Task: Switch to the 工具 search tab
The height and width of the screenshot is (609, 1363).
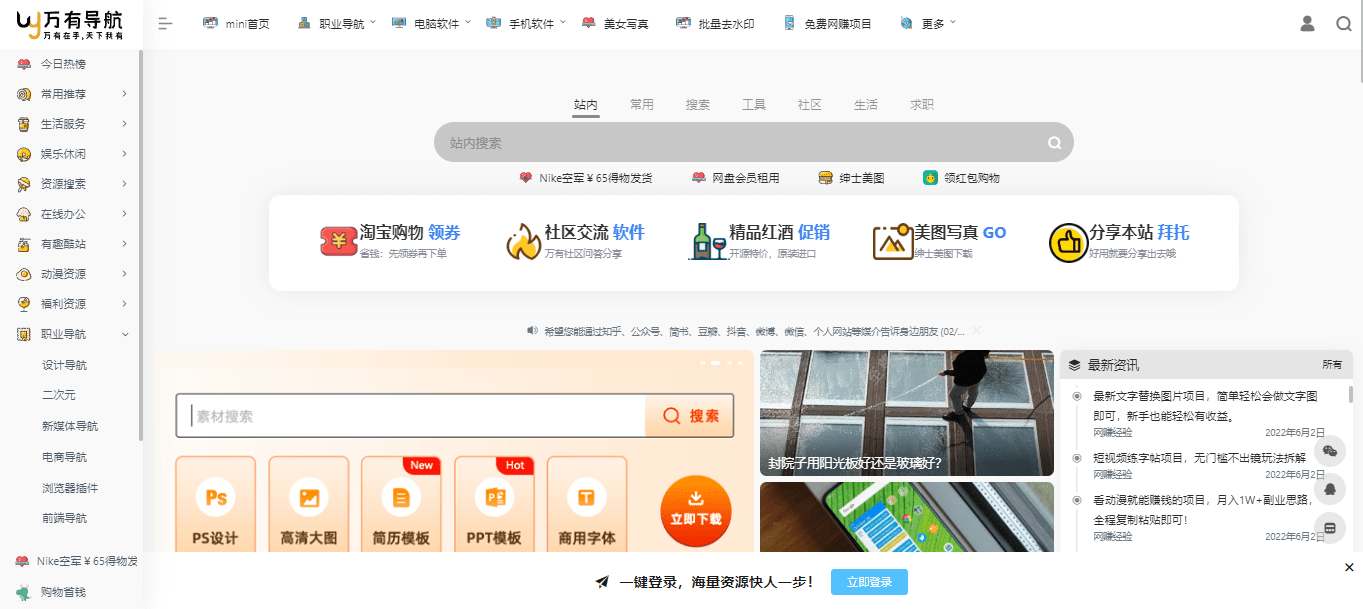Action: point(754,104)
